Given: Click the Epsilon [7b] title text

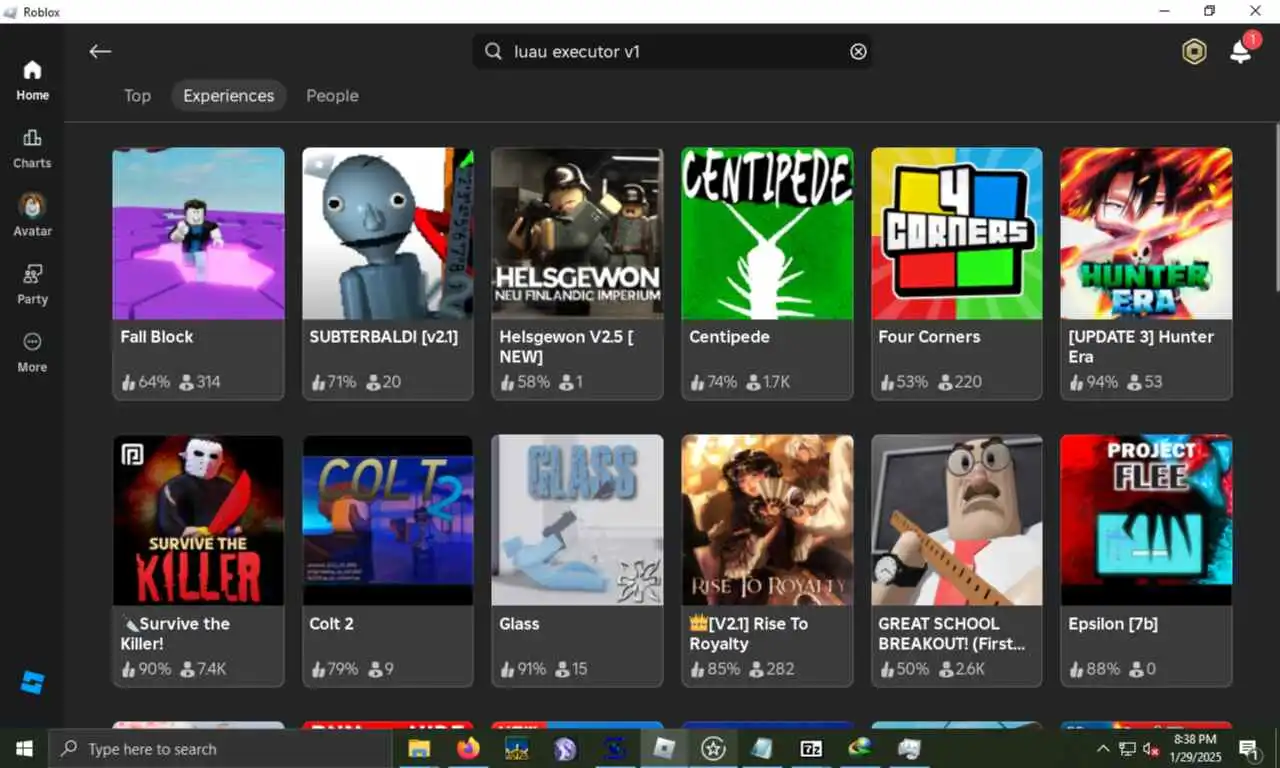Looking at the screenshot, I should pos(1113,624).
